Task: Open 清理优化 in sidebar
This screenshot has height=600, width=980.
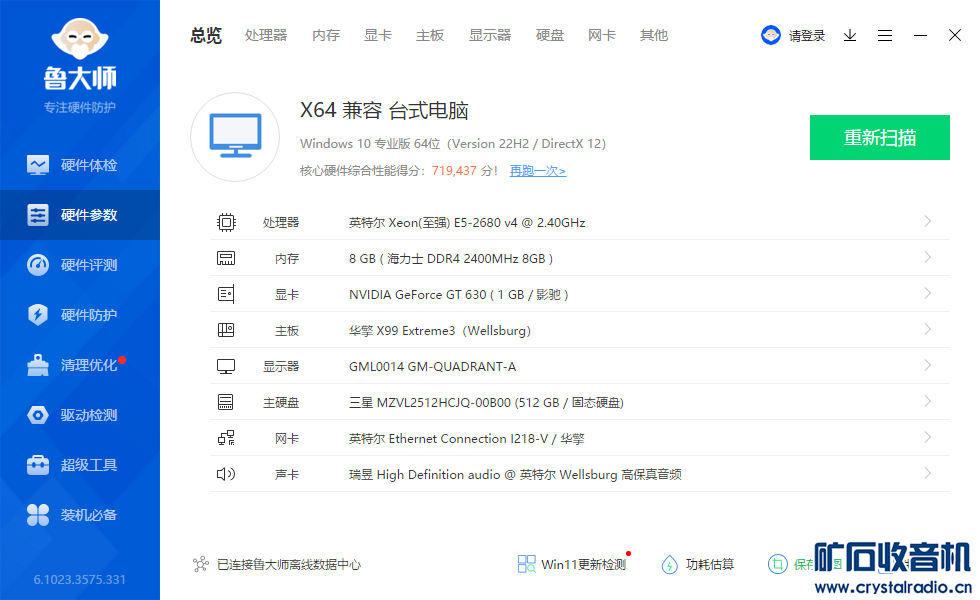Action: tap(80, 365)
